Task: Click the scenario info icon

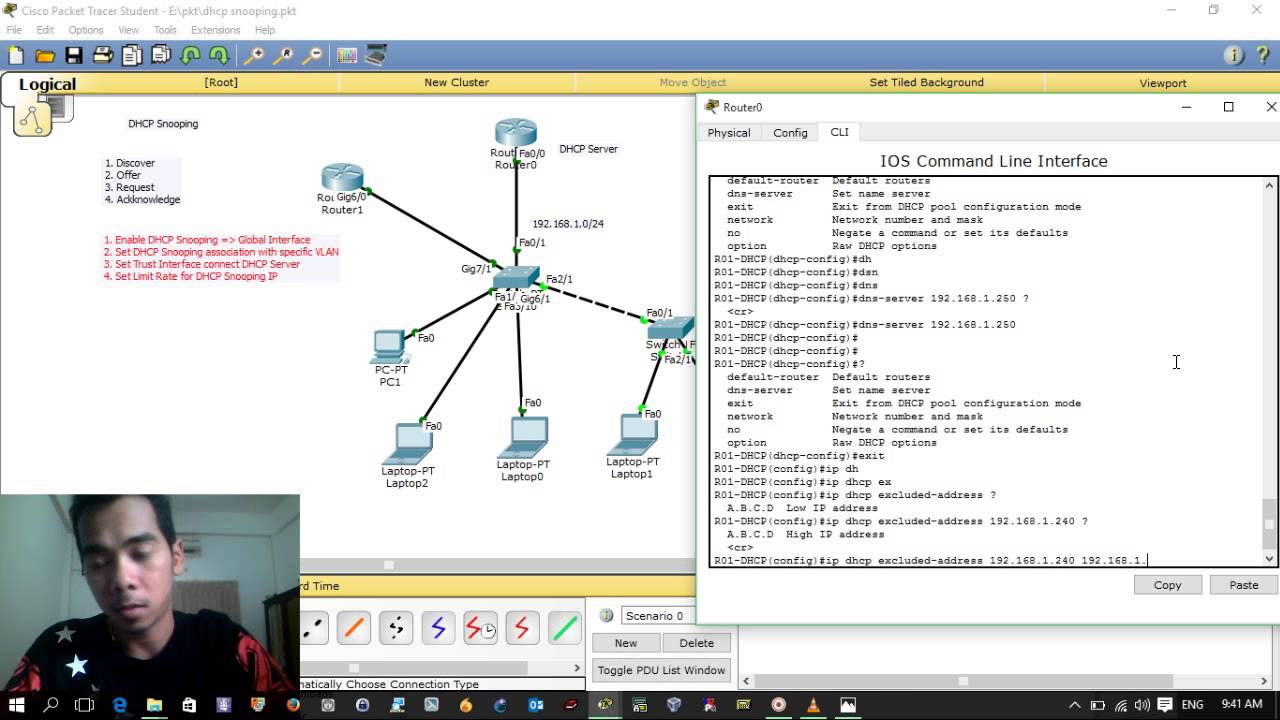Action: (x=606, y=616)
